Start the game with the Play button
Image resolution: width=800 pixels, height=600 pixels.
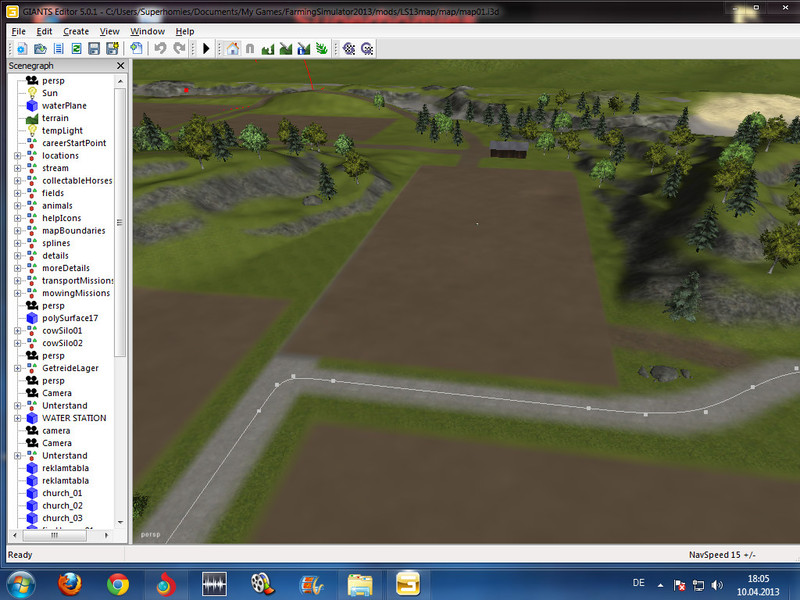pyautogui.click(x=206, y=48)
